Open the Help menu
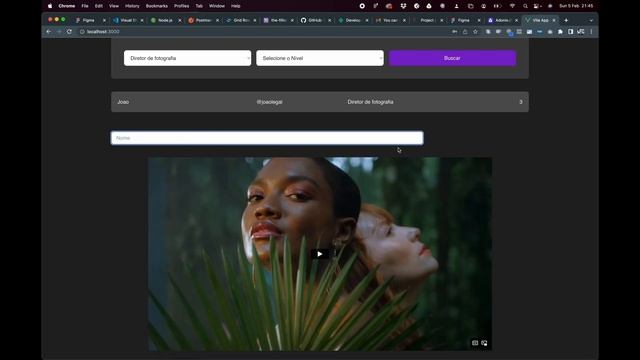Viewport: 640px width, 360px height. (236, 6)
